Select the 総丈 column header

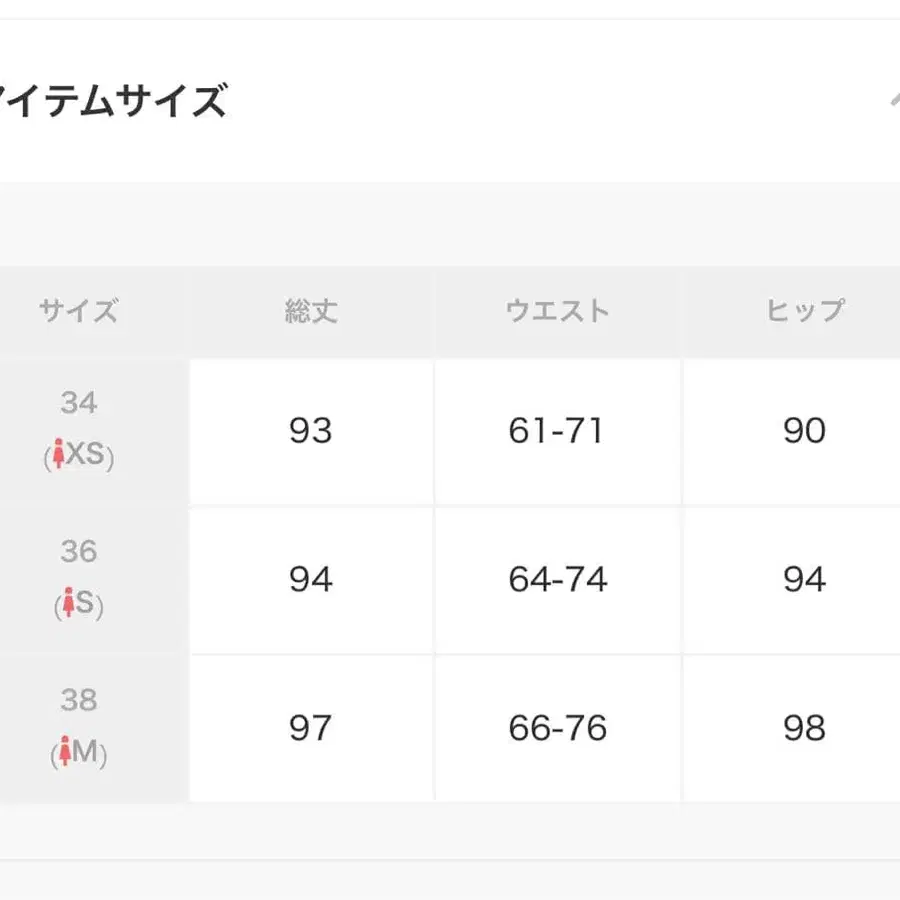coord(311,311)
